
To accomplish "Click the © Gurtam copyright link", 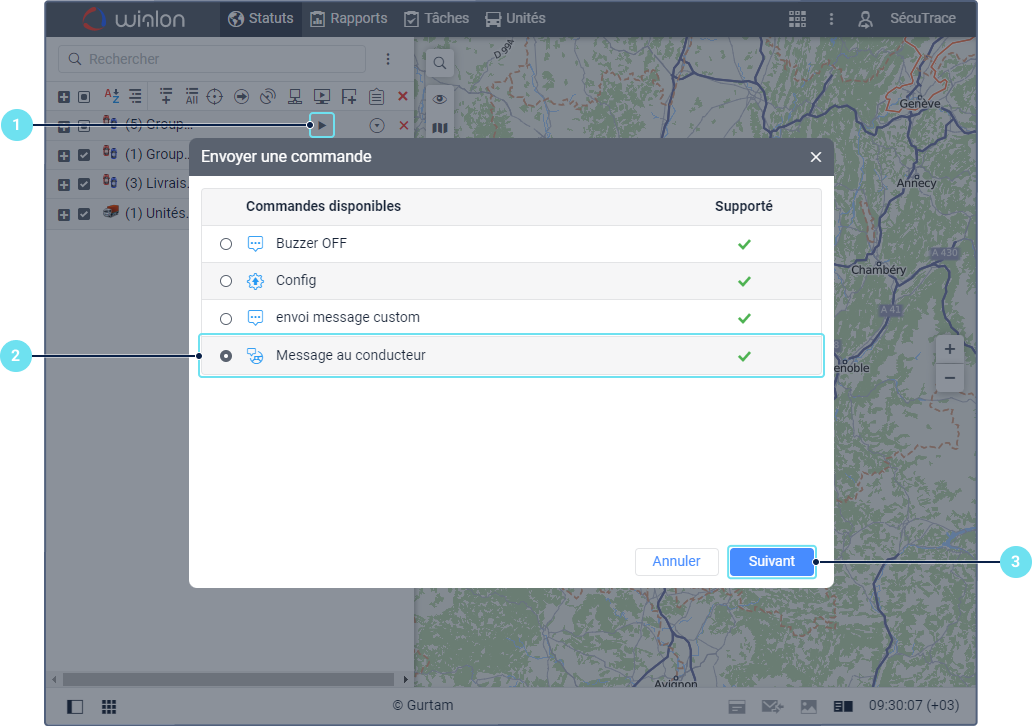I will pyautogui.click(x=423, y=706).
